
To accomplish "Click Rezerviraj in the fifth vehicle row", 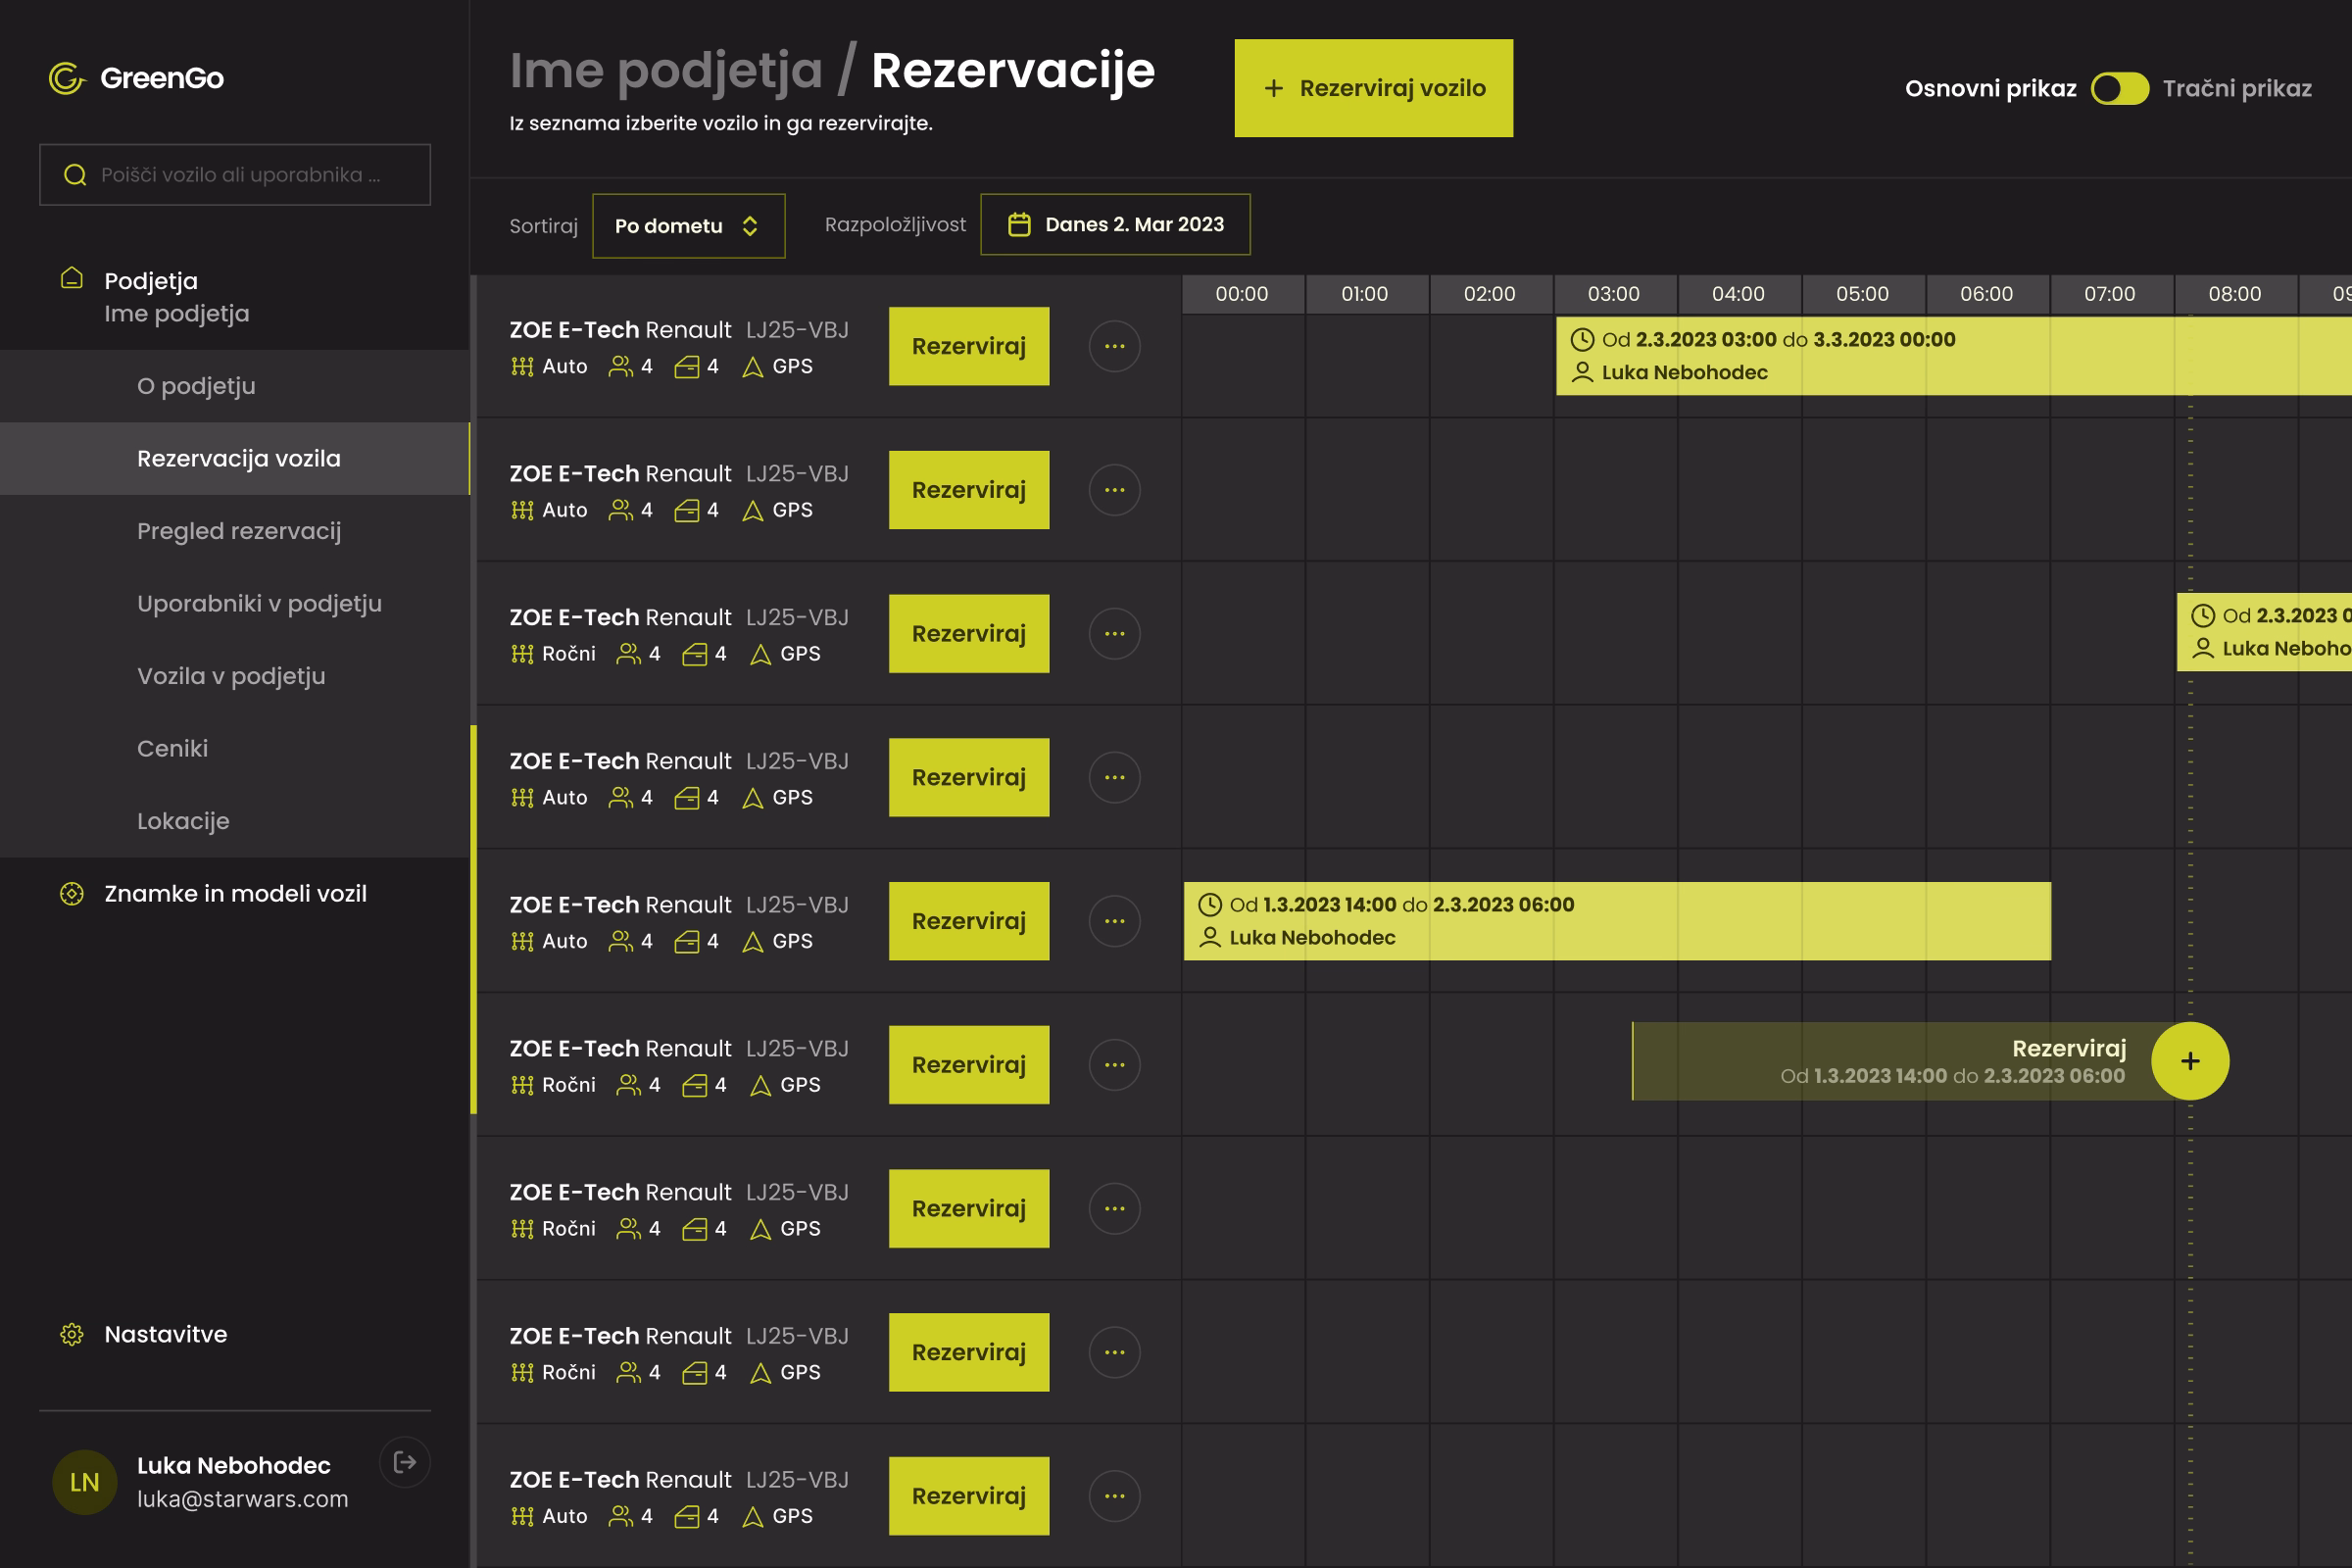I will click(x=969, y=921).
